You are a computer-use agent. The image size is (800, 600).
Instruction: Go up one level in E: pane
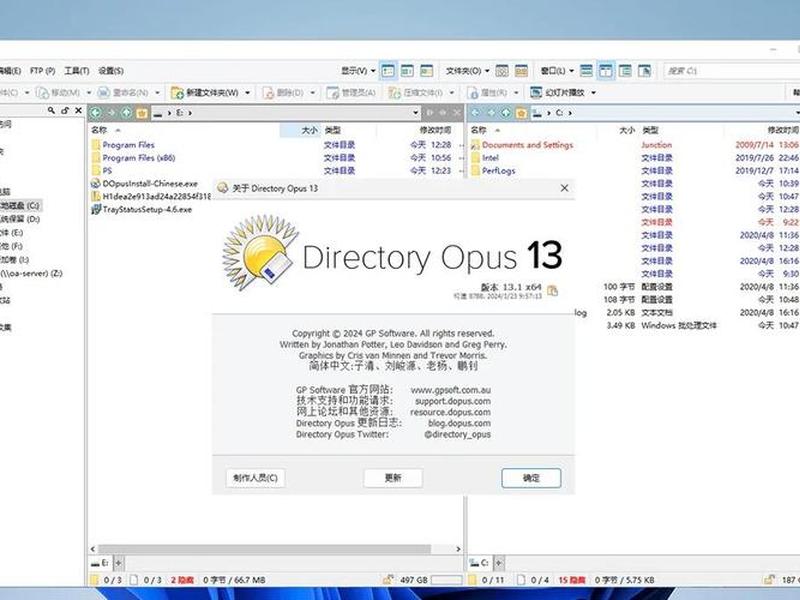(127, 113)
